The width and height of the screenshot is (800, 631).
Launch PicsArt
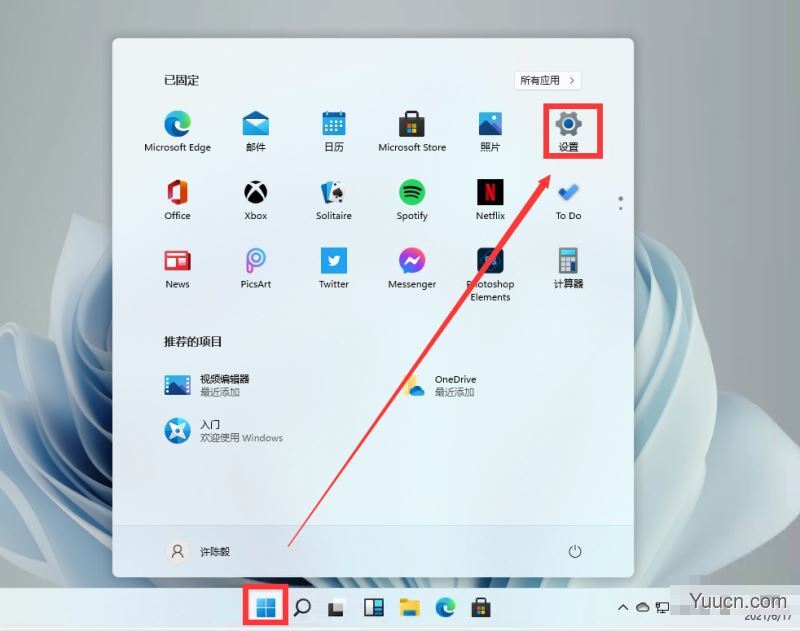pyautogui.click(x=256, y=268)
